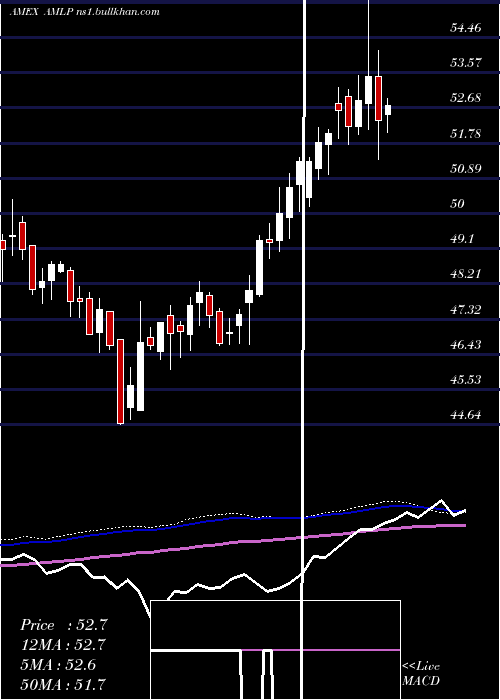Screen dimensions: 500x700
Task: Click the lowest red candle near 44.64
Action: (x=121, y=381)
